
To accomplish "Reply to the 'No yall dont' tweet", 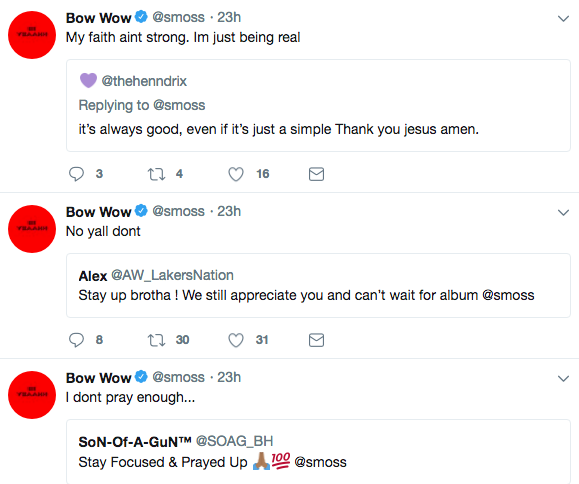I will 76,340.
